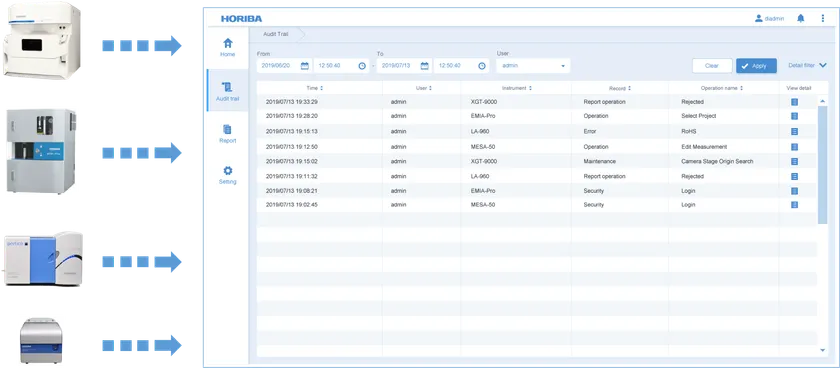Image resolution: width=840 pixels, height=368 pixels.
Task: Open the To time clock icon
Action: (x=482, y=66)
